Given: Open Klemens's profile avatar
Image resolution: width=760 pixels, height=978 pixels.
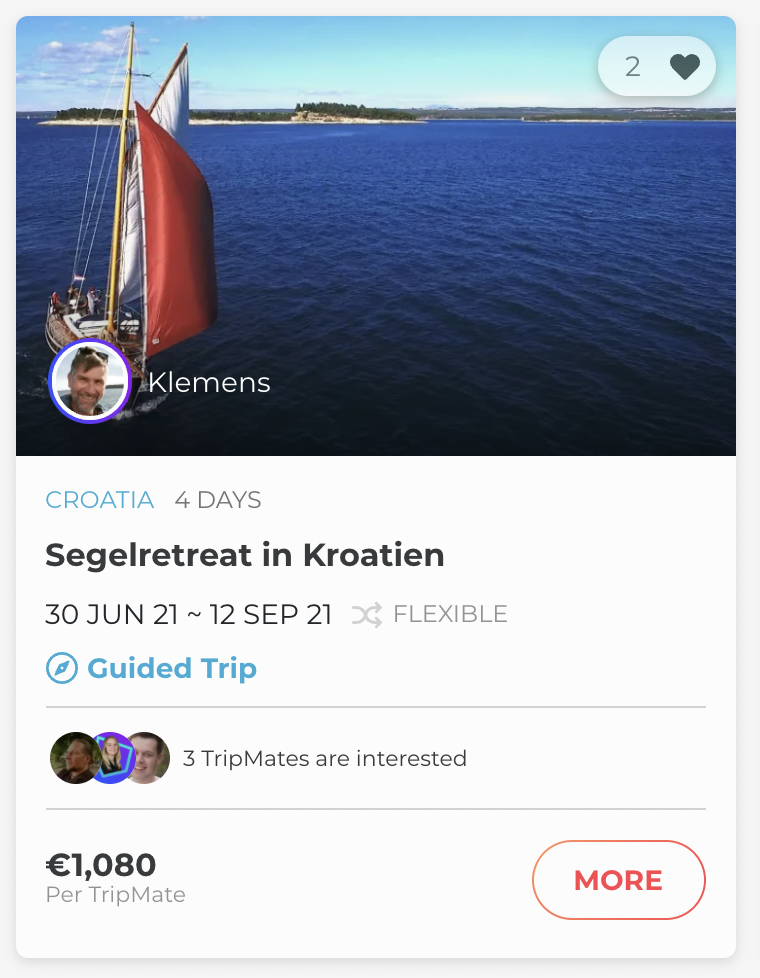Looking at the screenshot, I should coord(89,381).
